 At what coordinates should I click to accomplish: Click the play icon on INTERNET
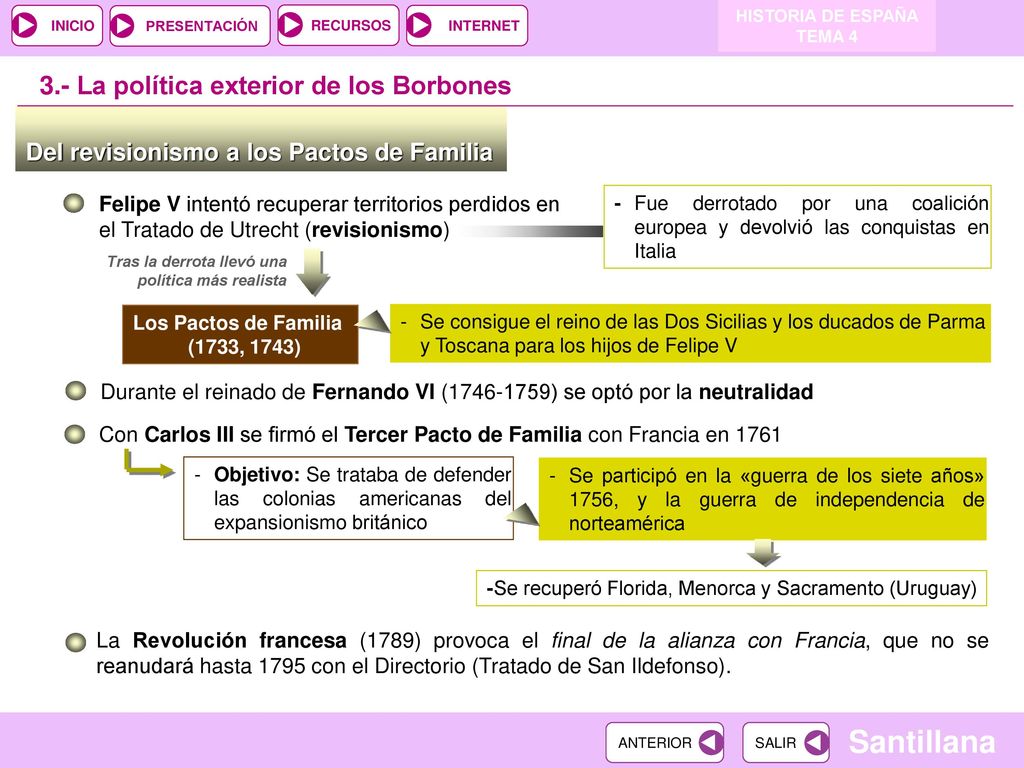pyautogui.click(x=419, y=25)
